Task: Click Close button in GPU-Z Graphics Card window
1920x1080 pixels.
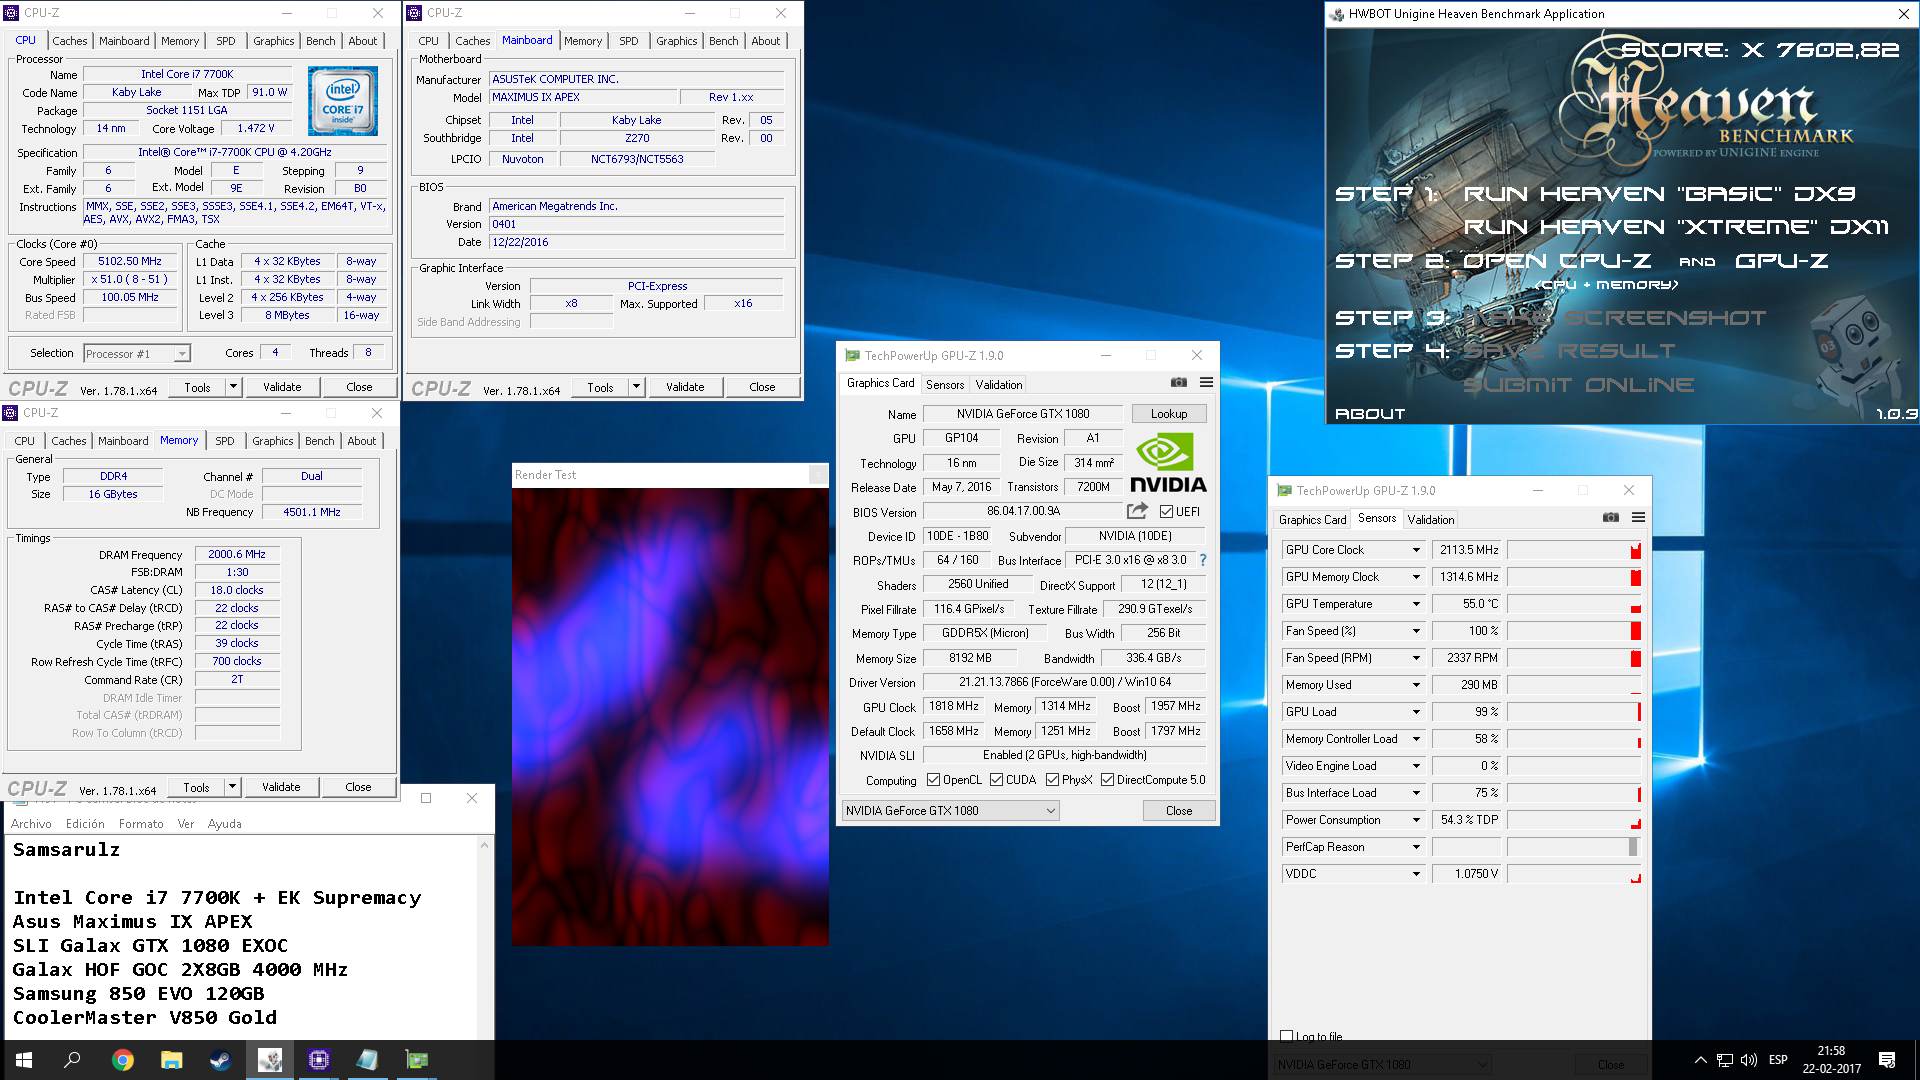Action: (1179, 810)
